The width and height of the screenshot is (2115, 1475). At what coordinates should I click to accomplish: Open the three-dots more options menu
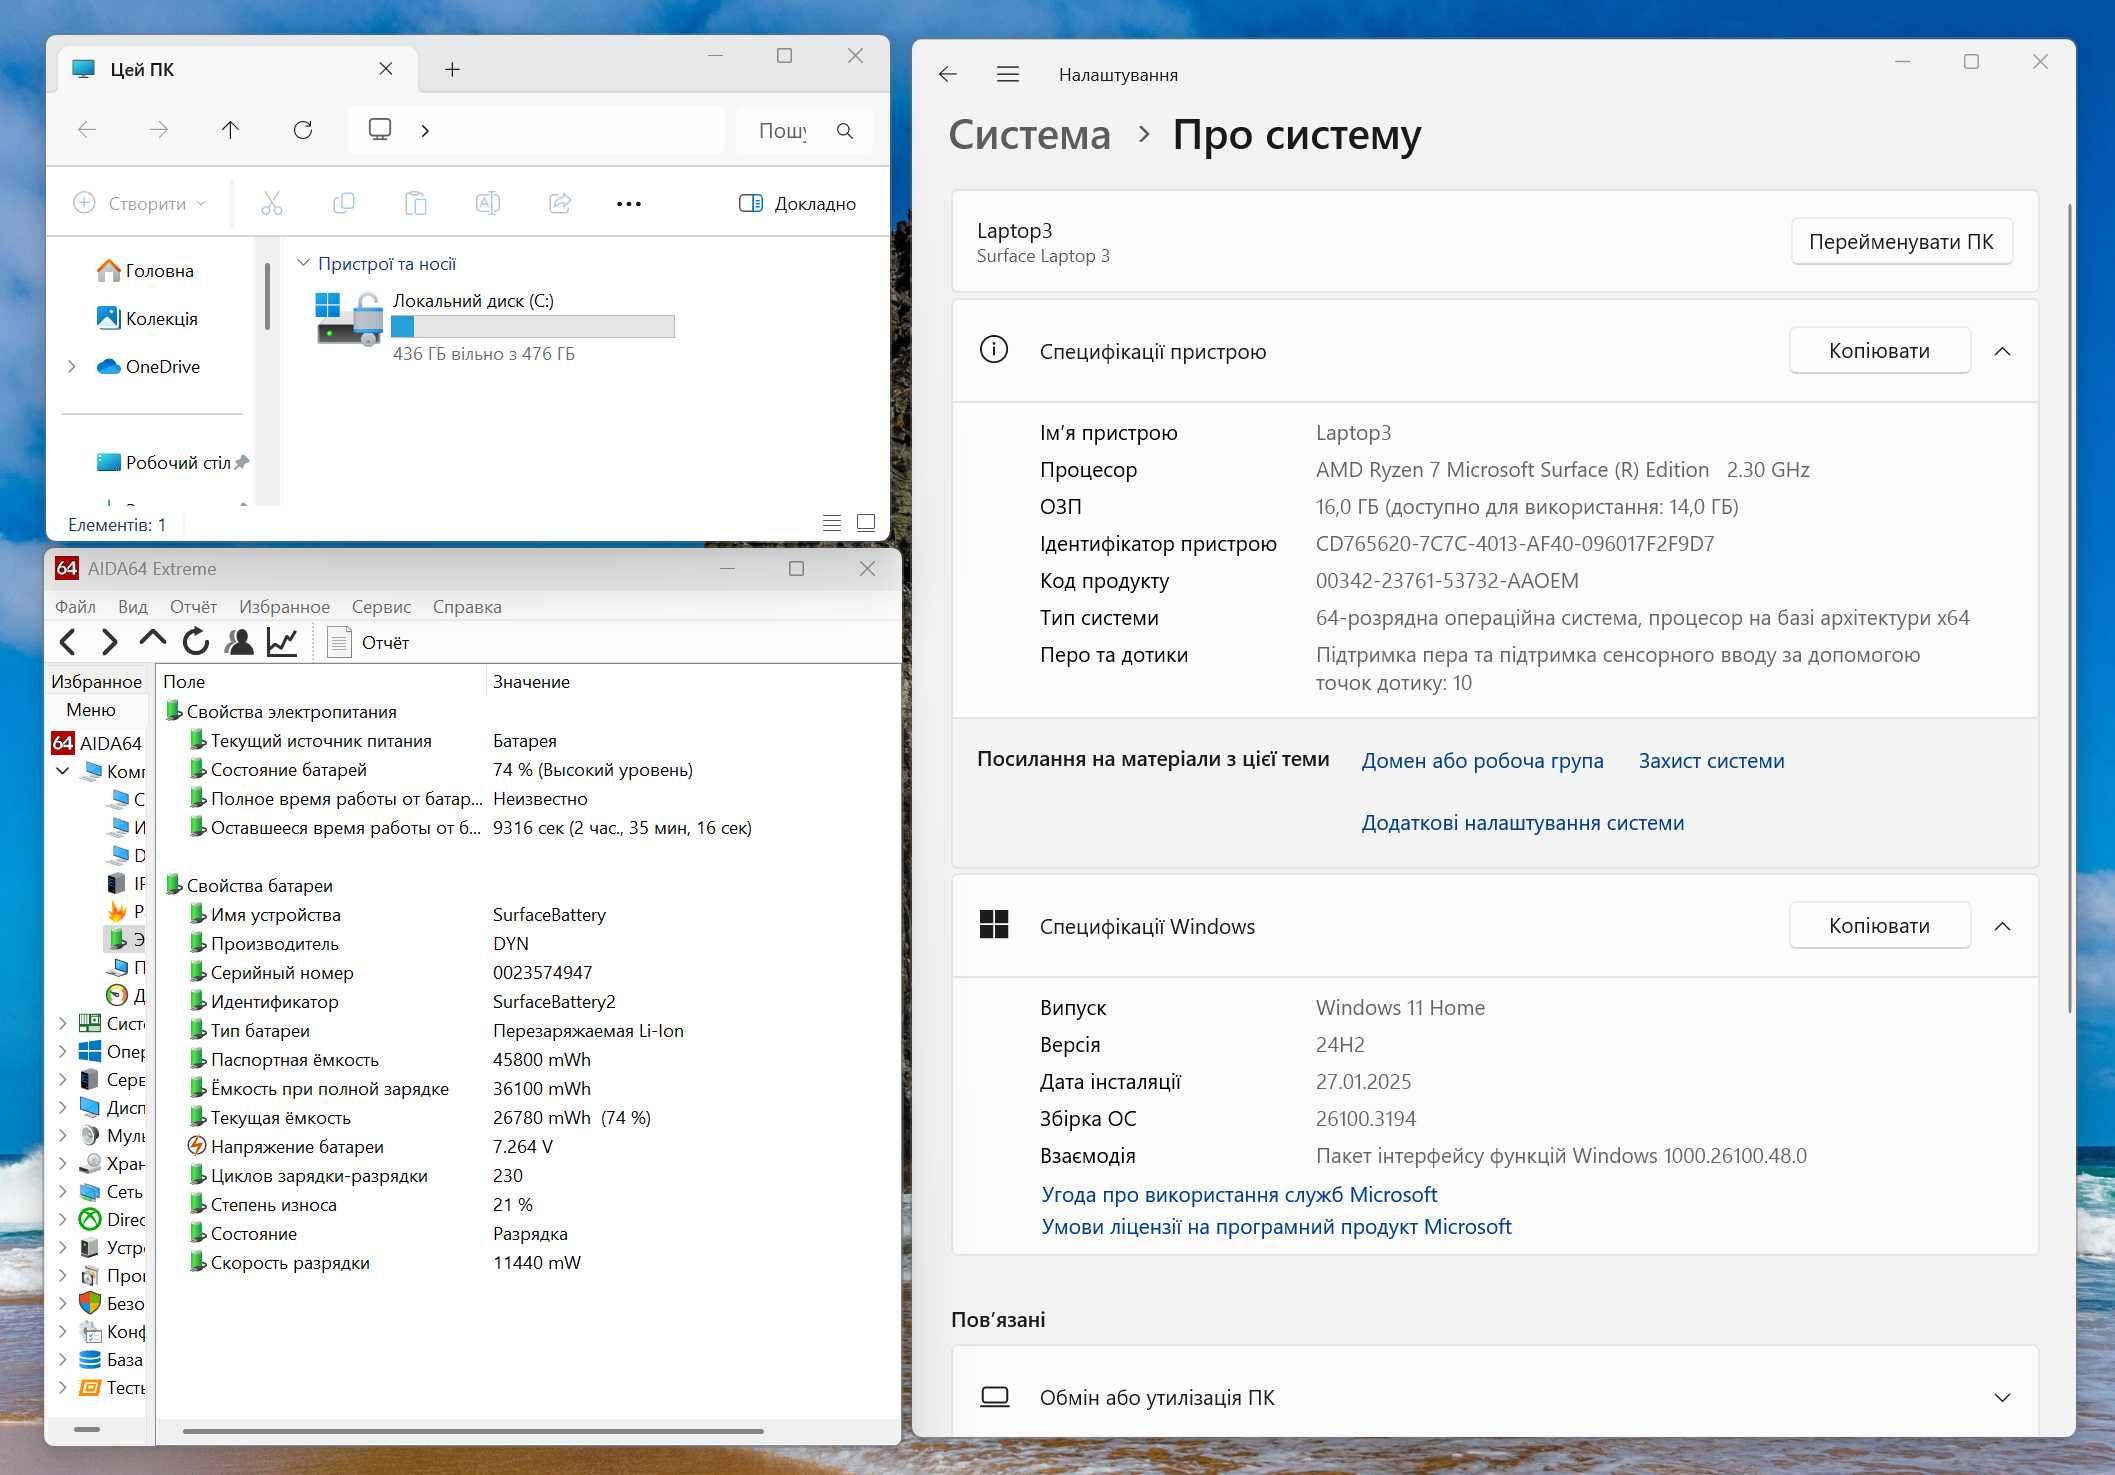point(629,204)
